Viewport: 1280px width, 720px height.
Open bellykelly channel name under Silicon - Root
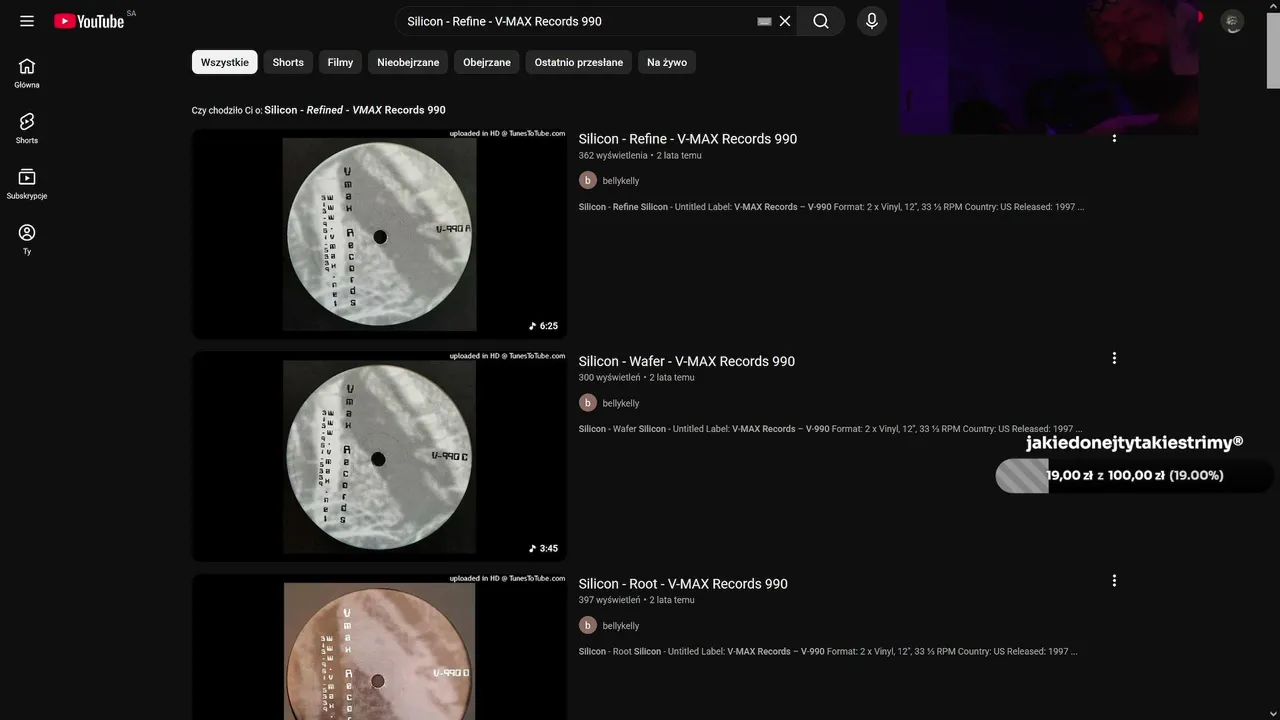(x=621, y=626)
